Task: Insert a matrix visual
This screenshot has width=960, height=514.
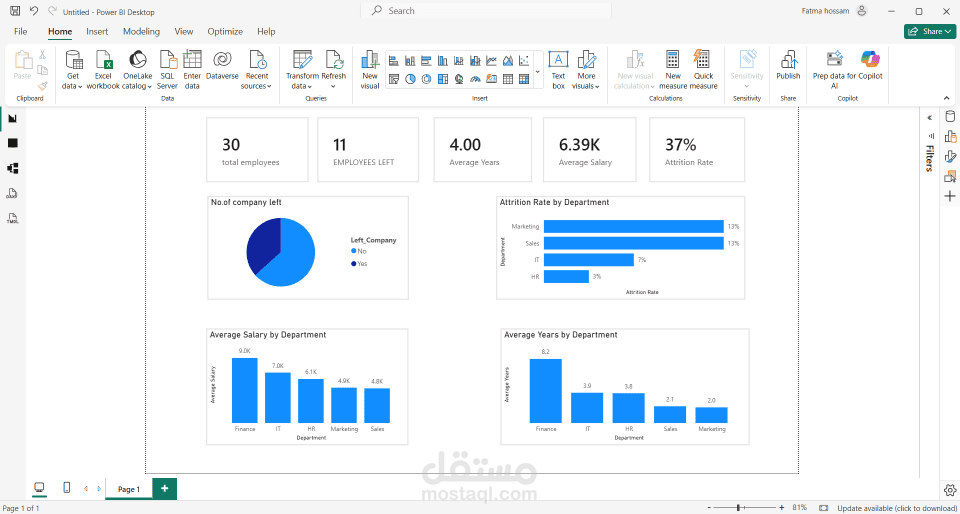Action: click(524, 78)
